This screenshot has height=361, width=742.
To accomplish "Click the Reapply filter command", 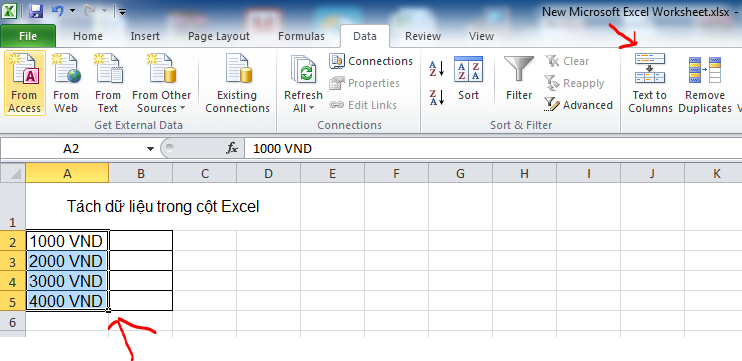I will (574, 83).
